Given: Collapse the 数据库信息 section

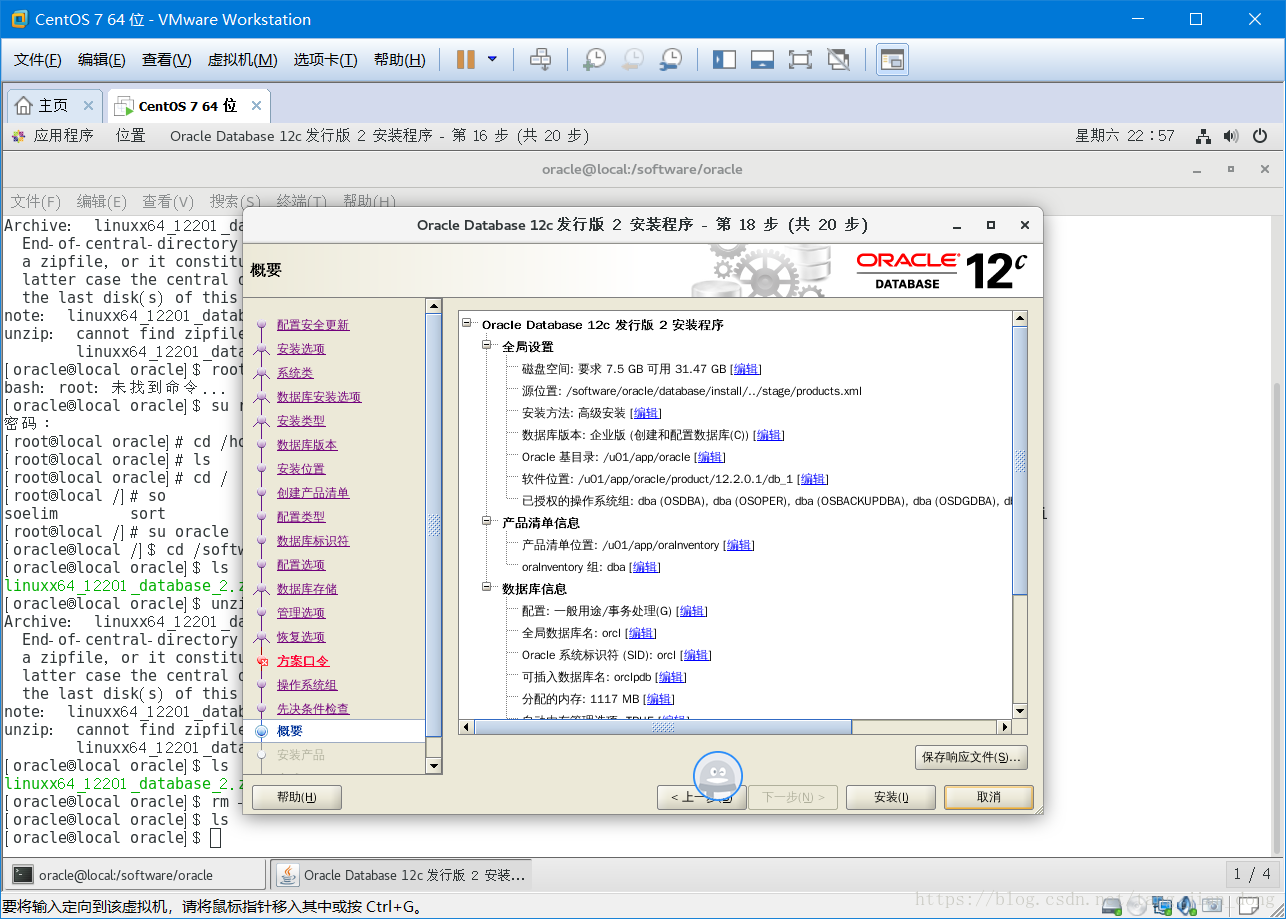Looking at the screenshot, I should click(x=488, y=588).
